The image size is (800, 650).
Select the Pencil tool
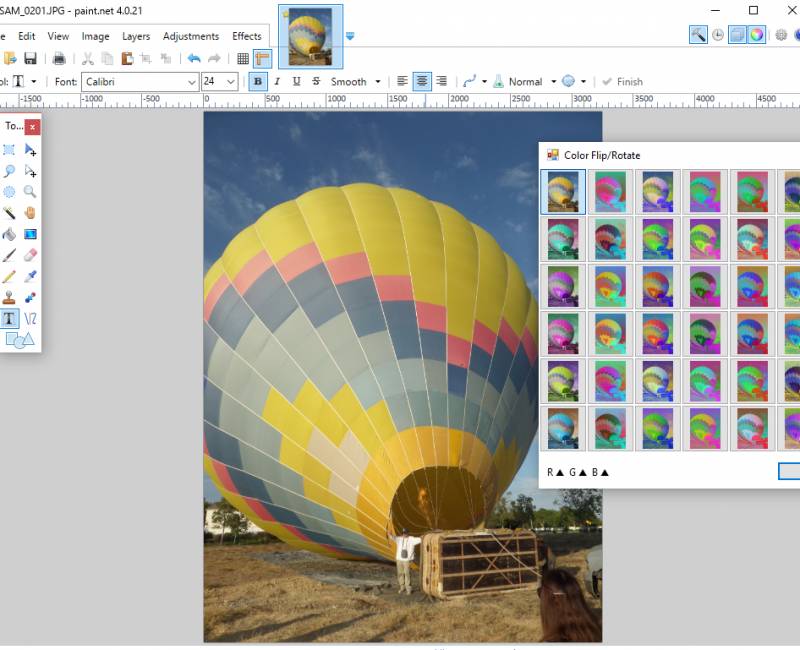point(9,277)
